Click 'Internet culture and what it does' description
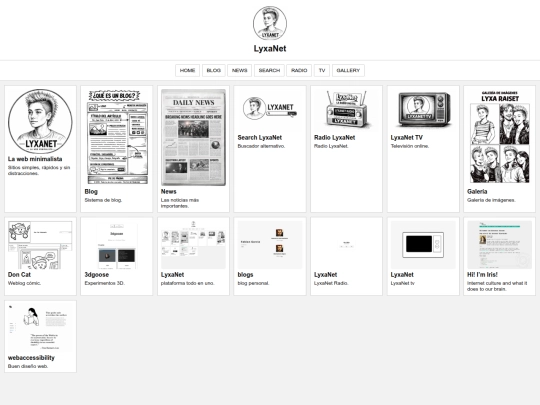Image resolution: width=540 pixels, height=405 pixels. tap(497, 286)
